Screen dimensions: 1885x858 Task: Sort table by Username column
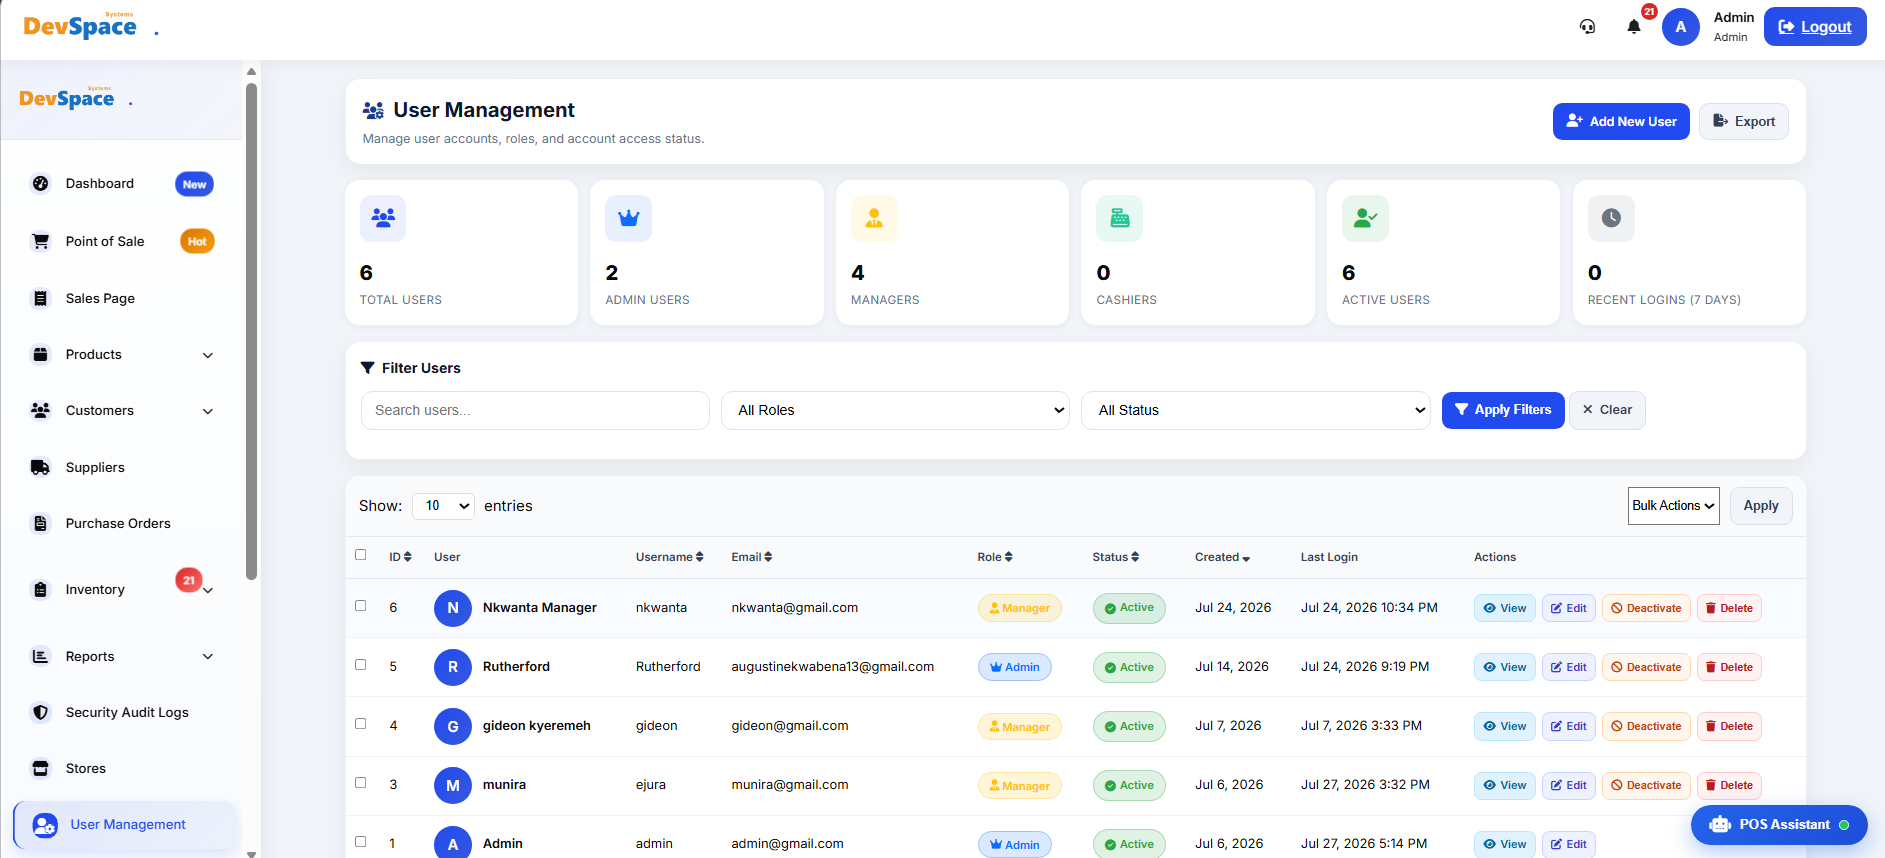[670, 557]
